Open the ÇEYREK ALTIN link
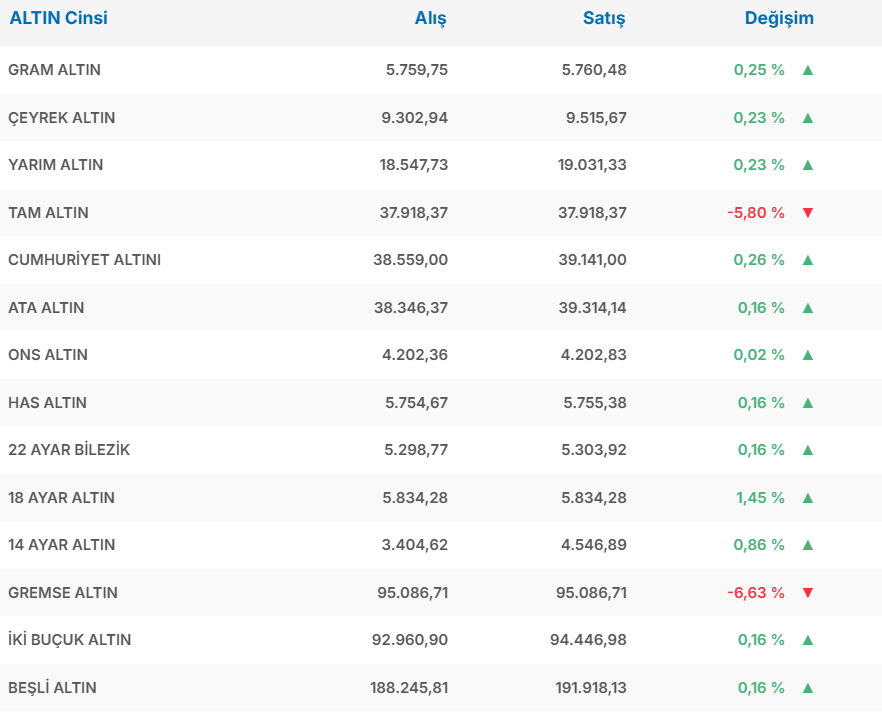Screen dimensions: 882x719 click(62, 118)
